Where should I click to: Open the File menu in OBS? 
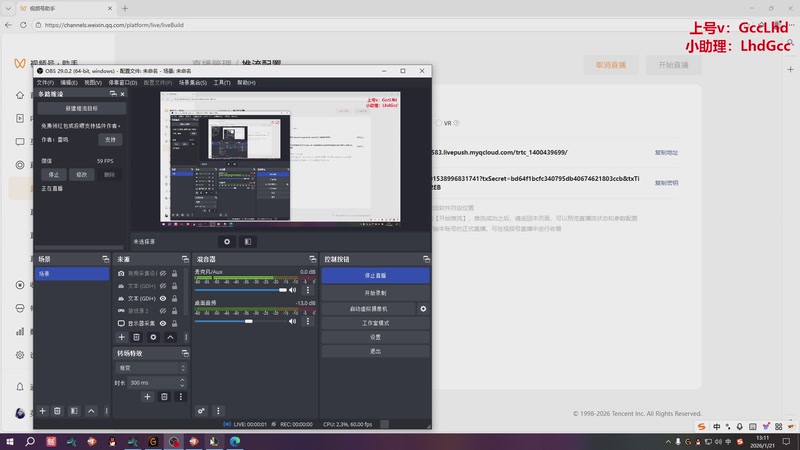pyautogui.click(x=45, y=83)
